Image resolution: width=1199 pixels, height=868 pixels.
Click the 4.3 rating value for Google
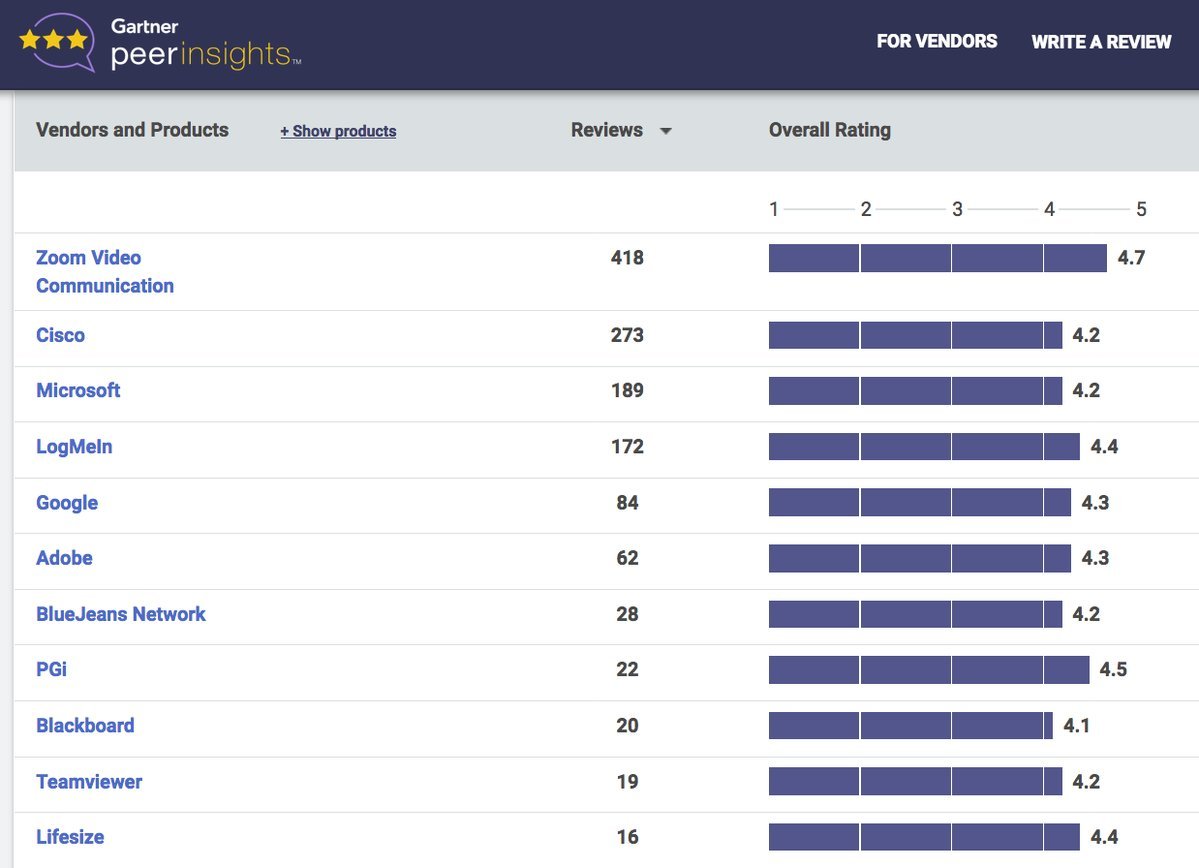(1095, 502)
